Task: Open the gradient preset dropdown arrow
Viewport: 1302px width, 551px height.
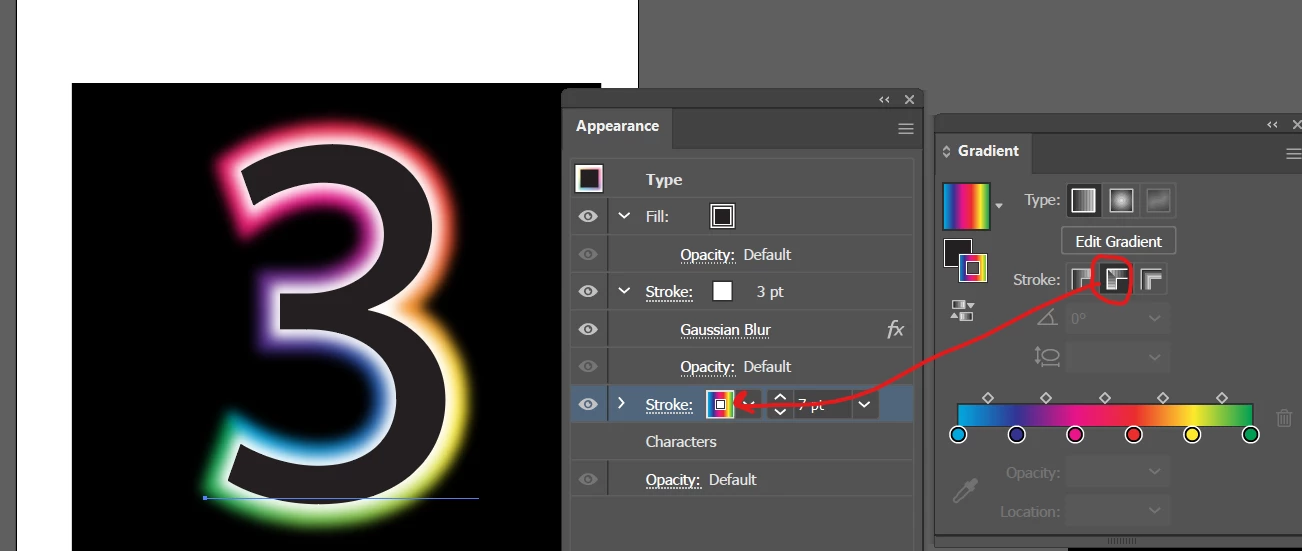Action: point(998,205)
